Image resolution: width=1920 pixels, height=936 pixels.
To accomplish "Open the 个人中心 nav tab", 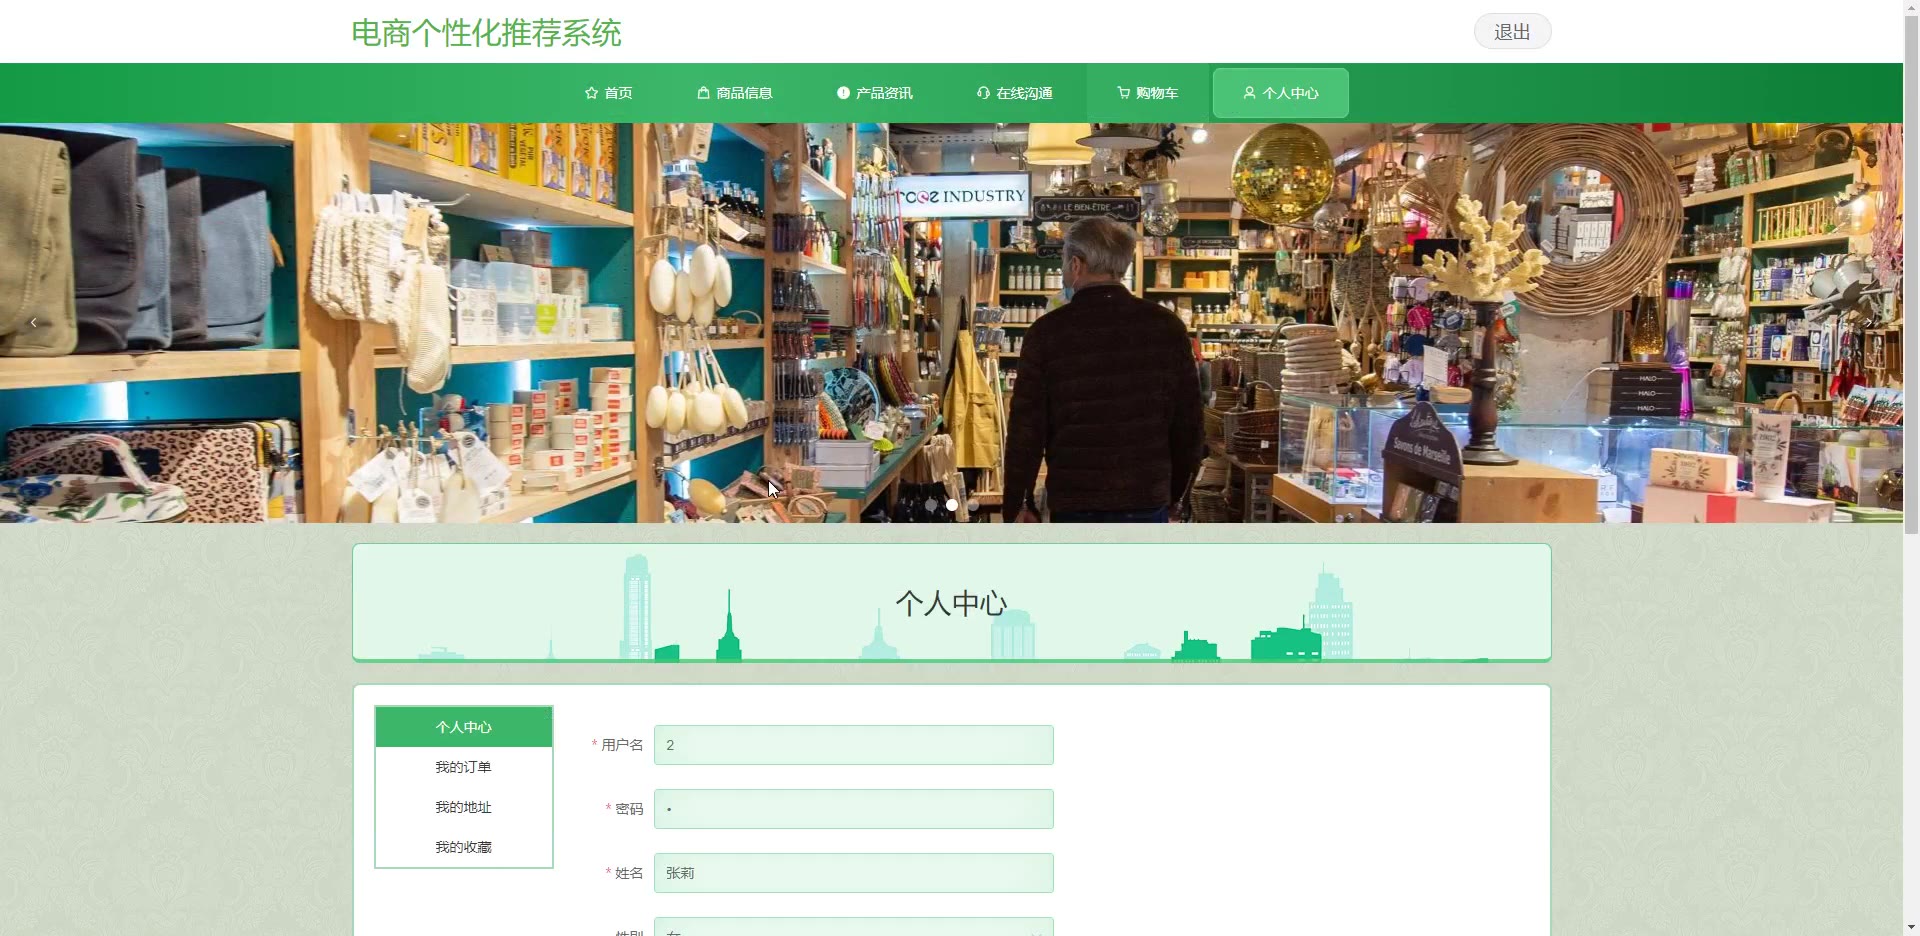I will [1280, 93].
